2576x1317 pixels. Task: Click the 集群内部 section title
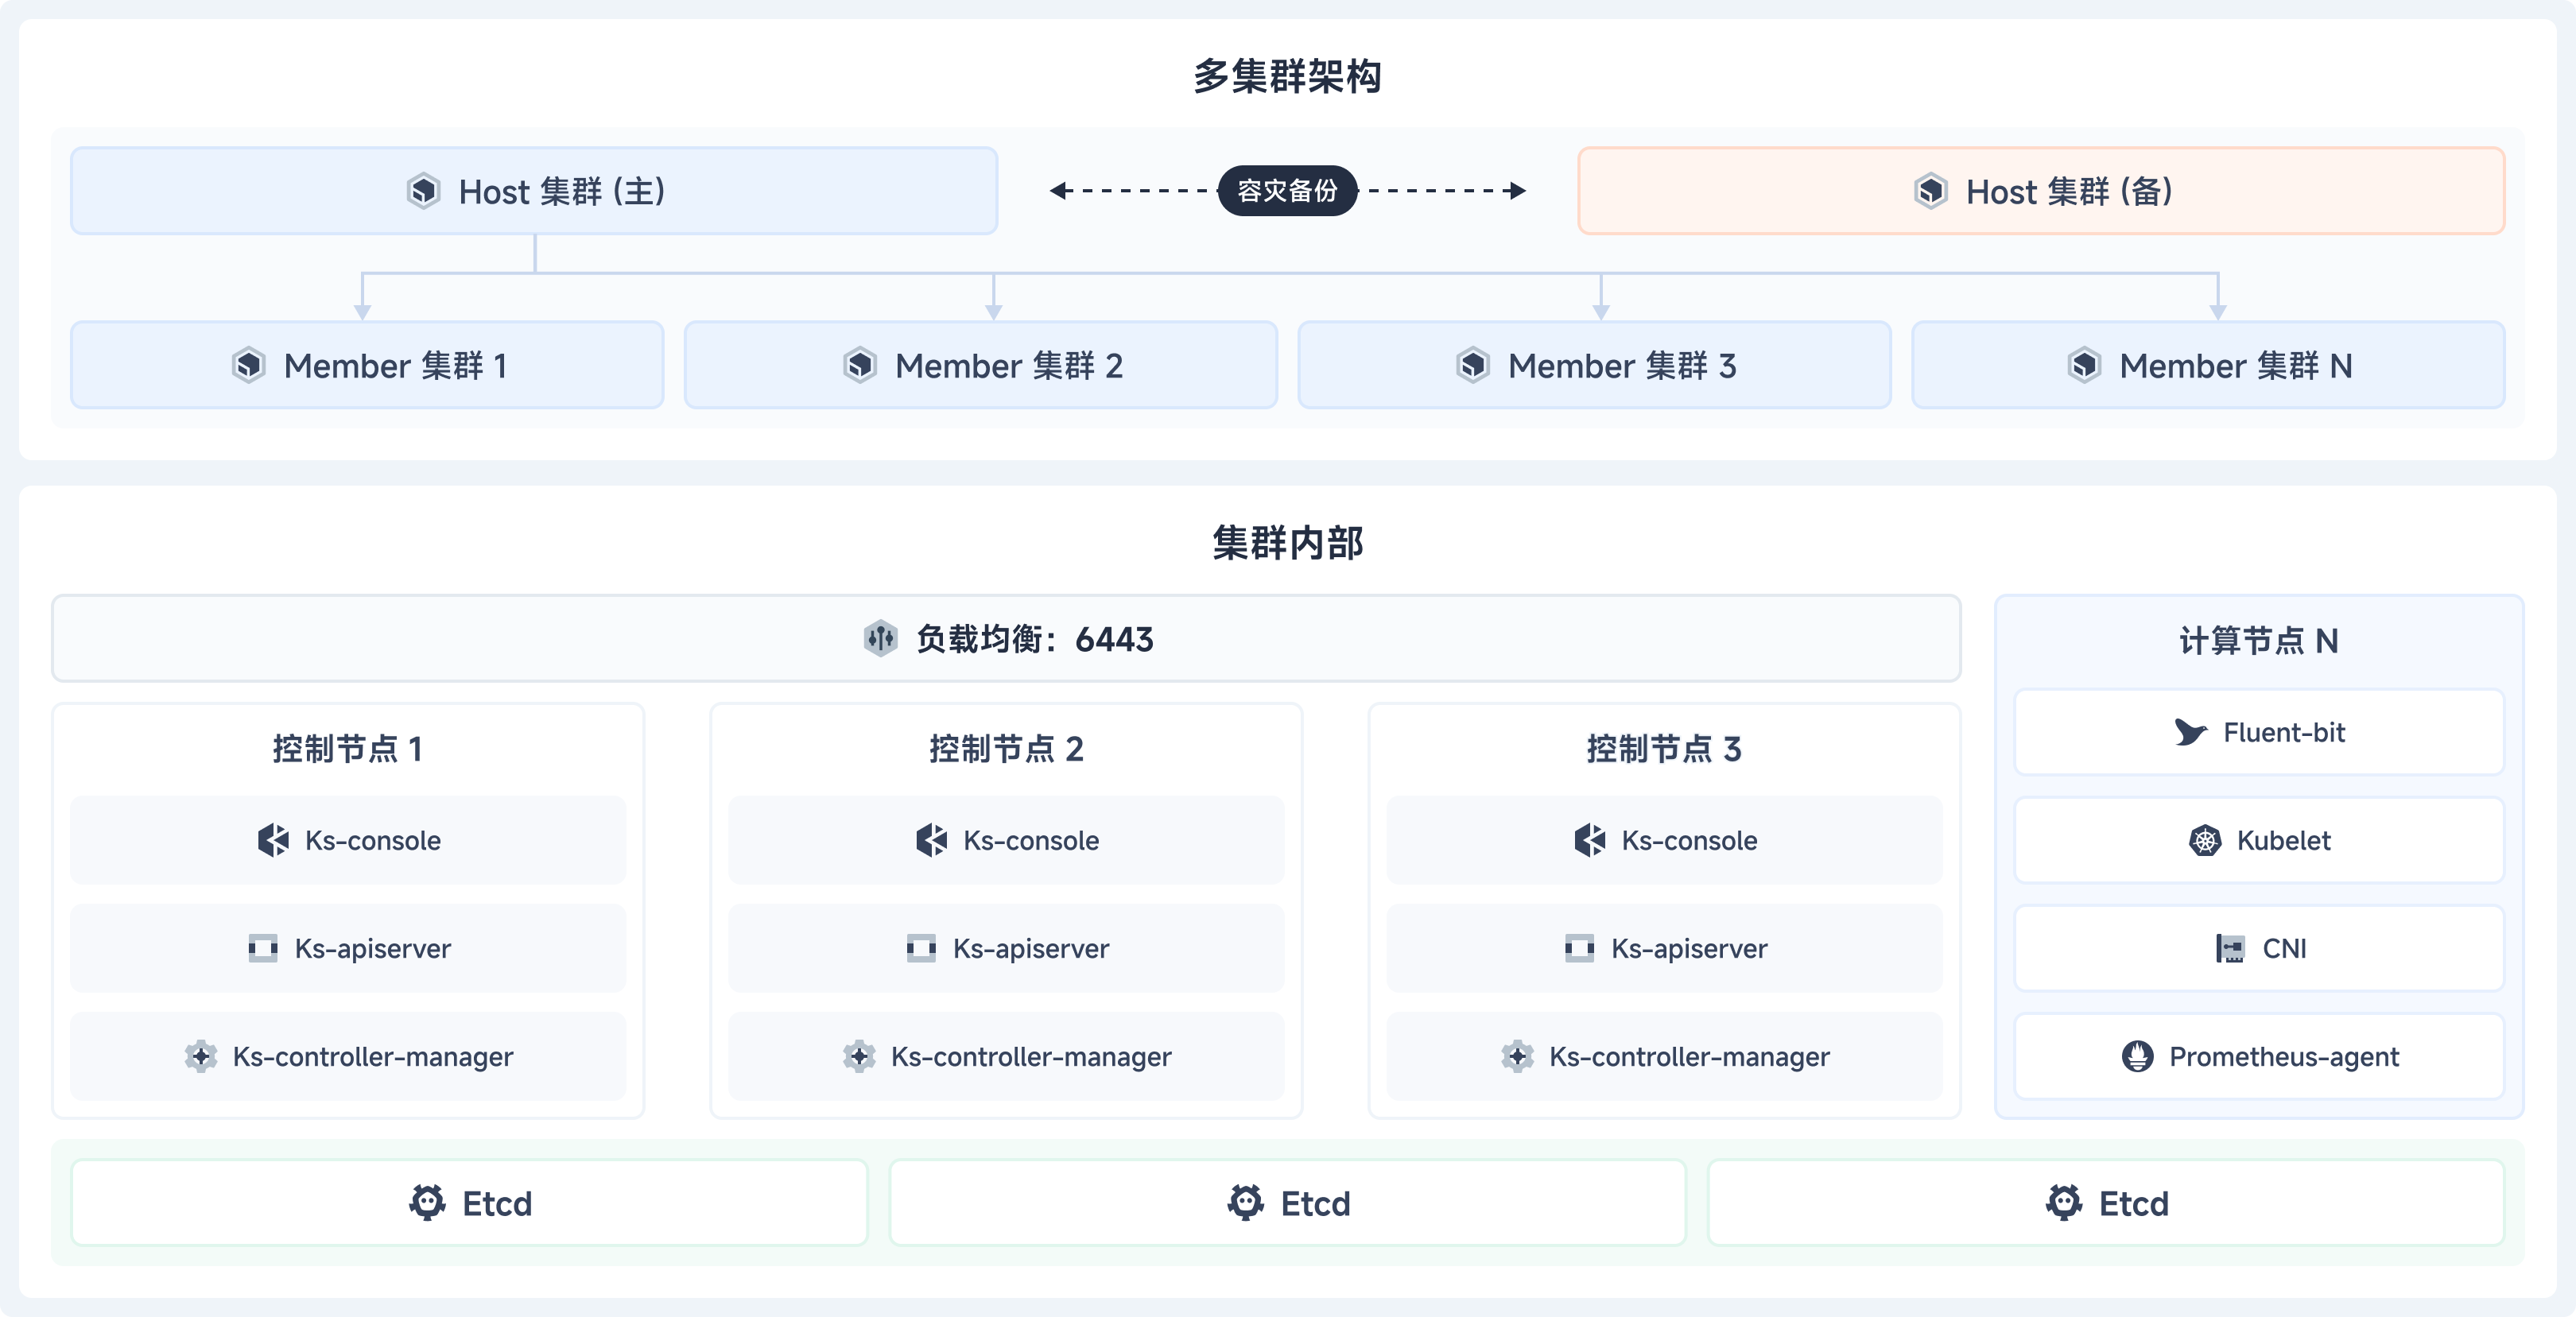point(1287,543)
